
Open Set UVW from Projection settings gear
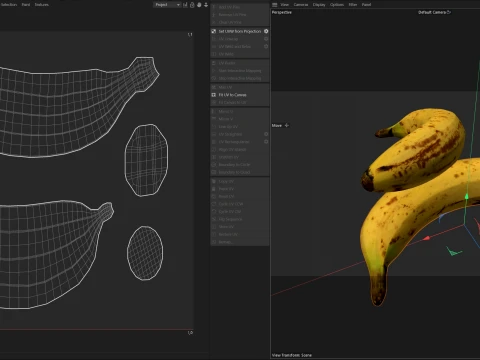tap(266, 31)
